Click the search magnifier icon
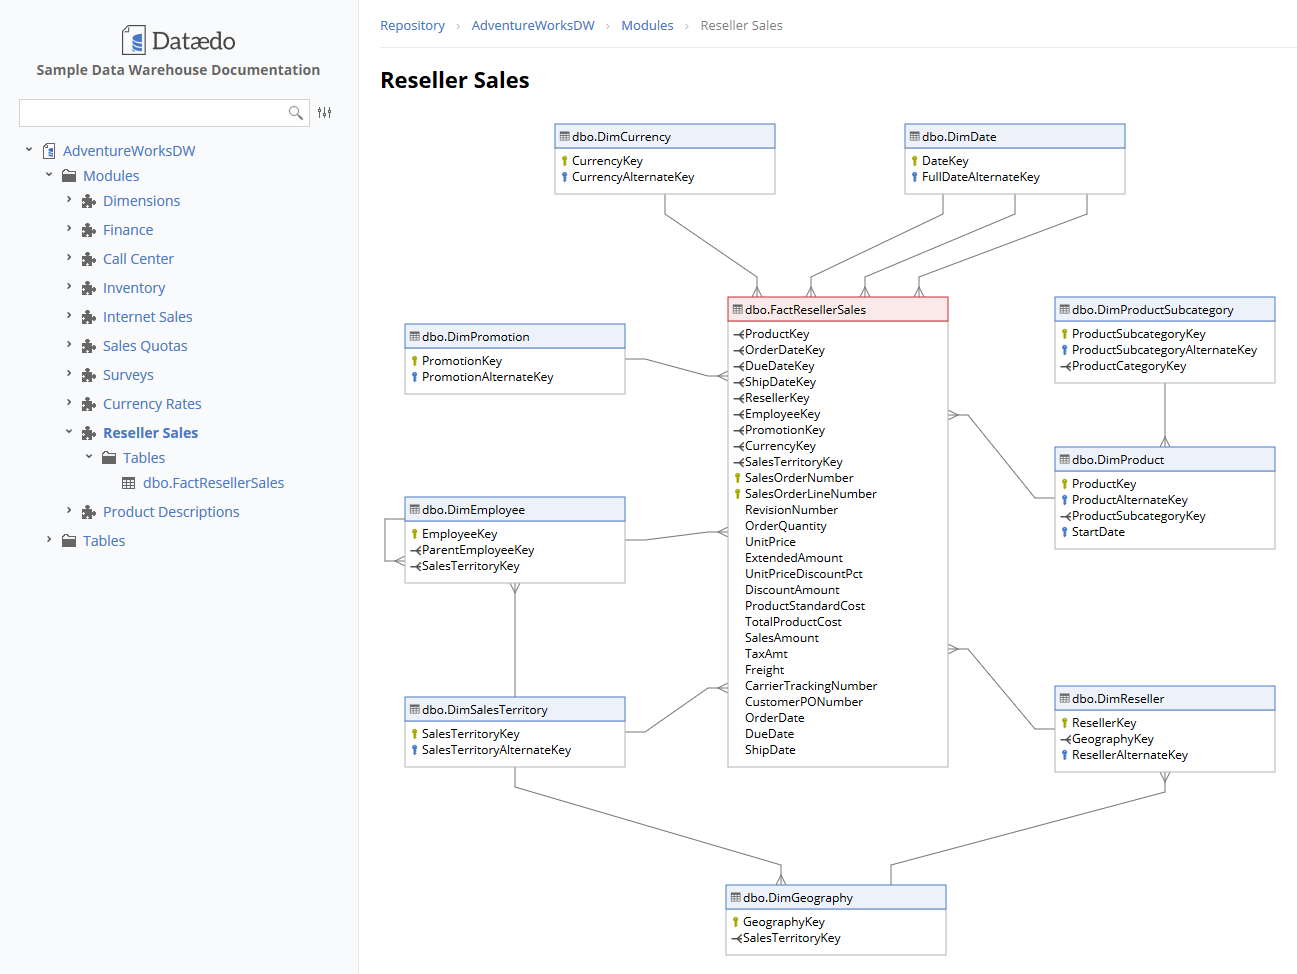The image size is (1297, 974). tap(295, 113)
